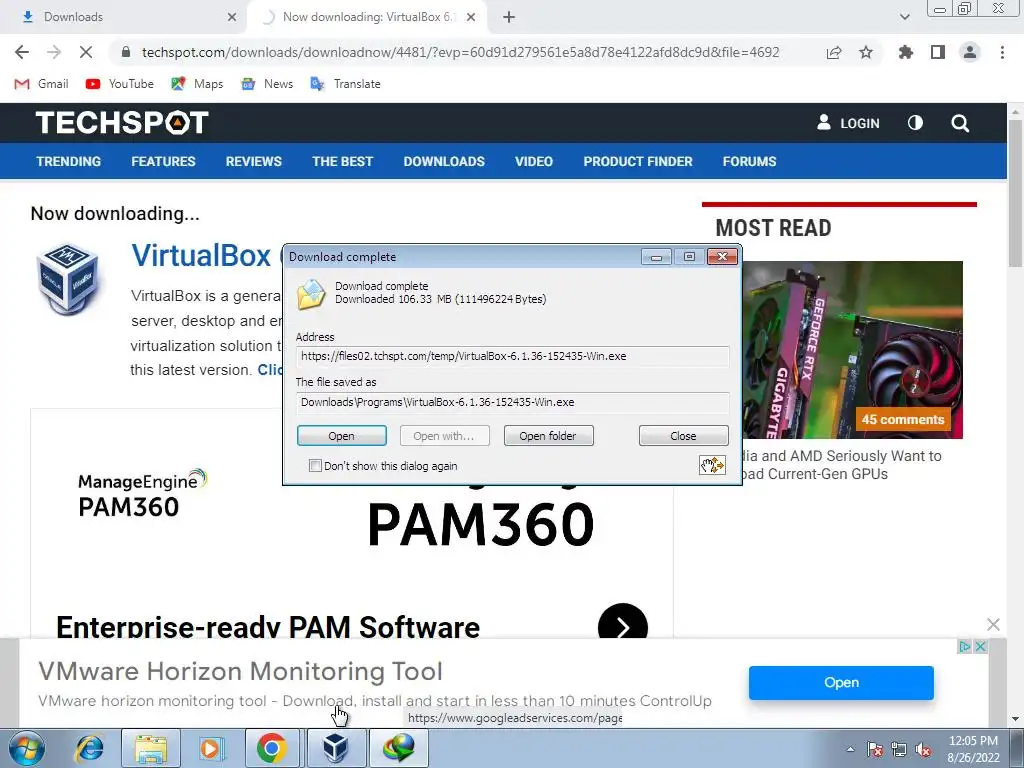Launch Internet Explorer from the taskbar
This screenshot has height=768, width=1024.
click(x=89, y=748)
